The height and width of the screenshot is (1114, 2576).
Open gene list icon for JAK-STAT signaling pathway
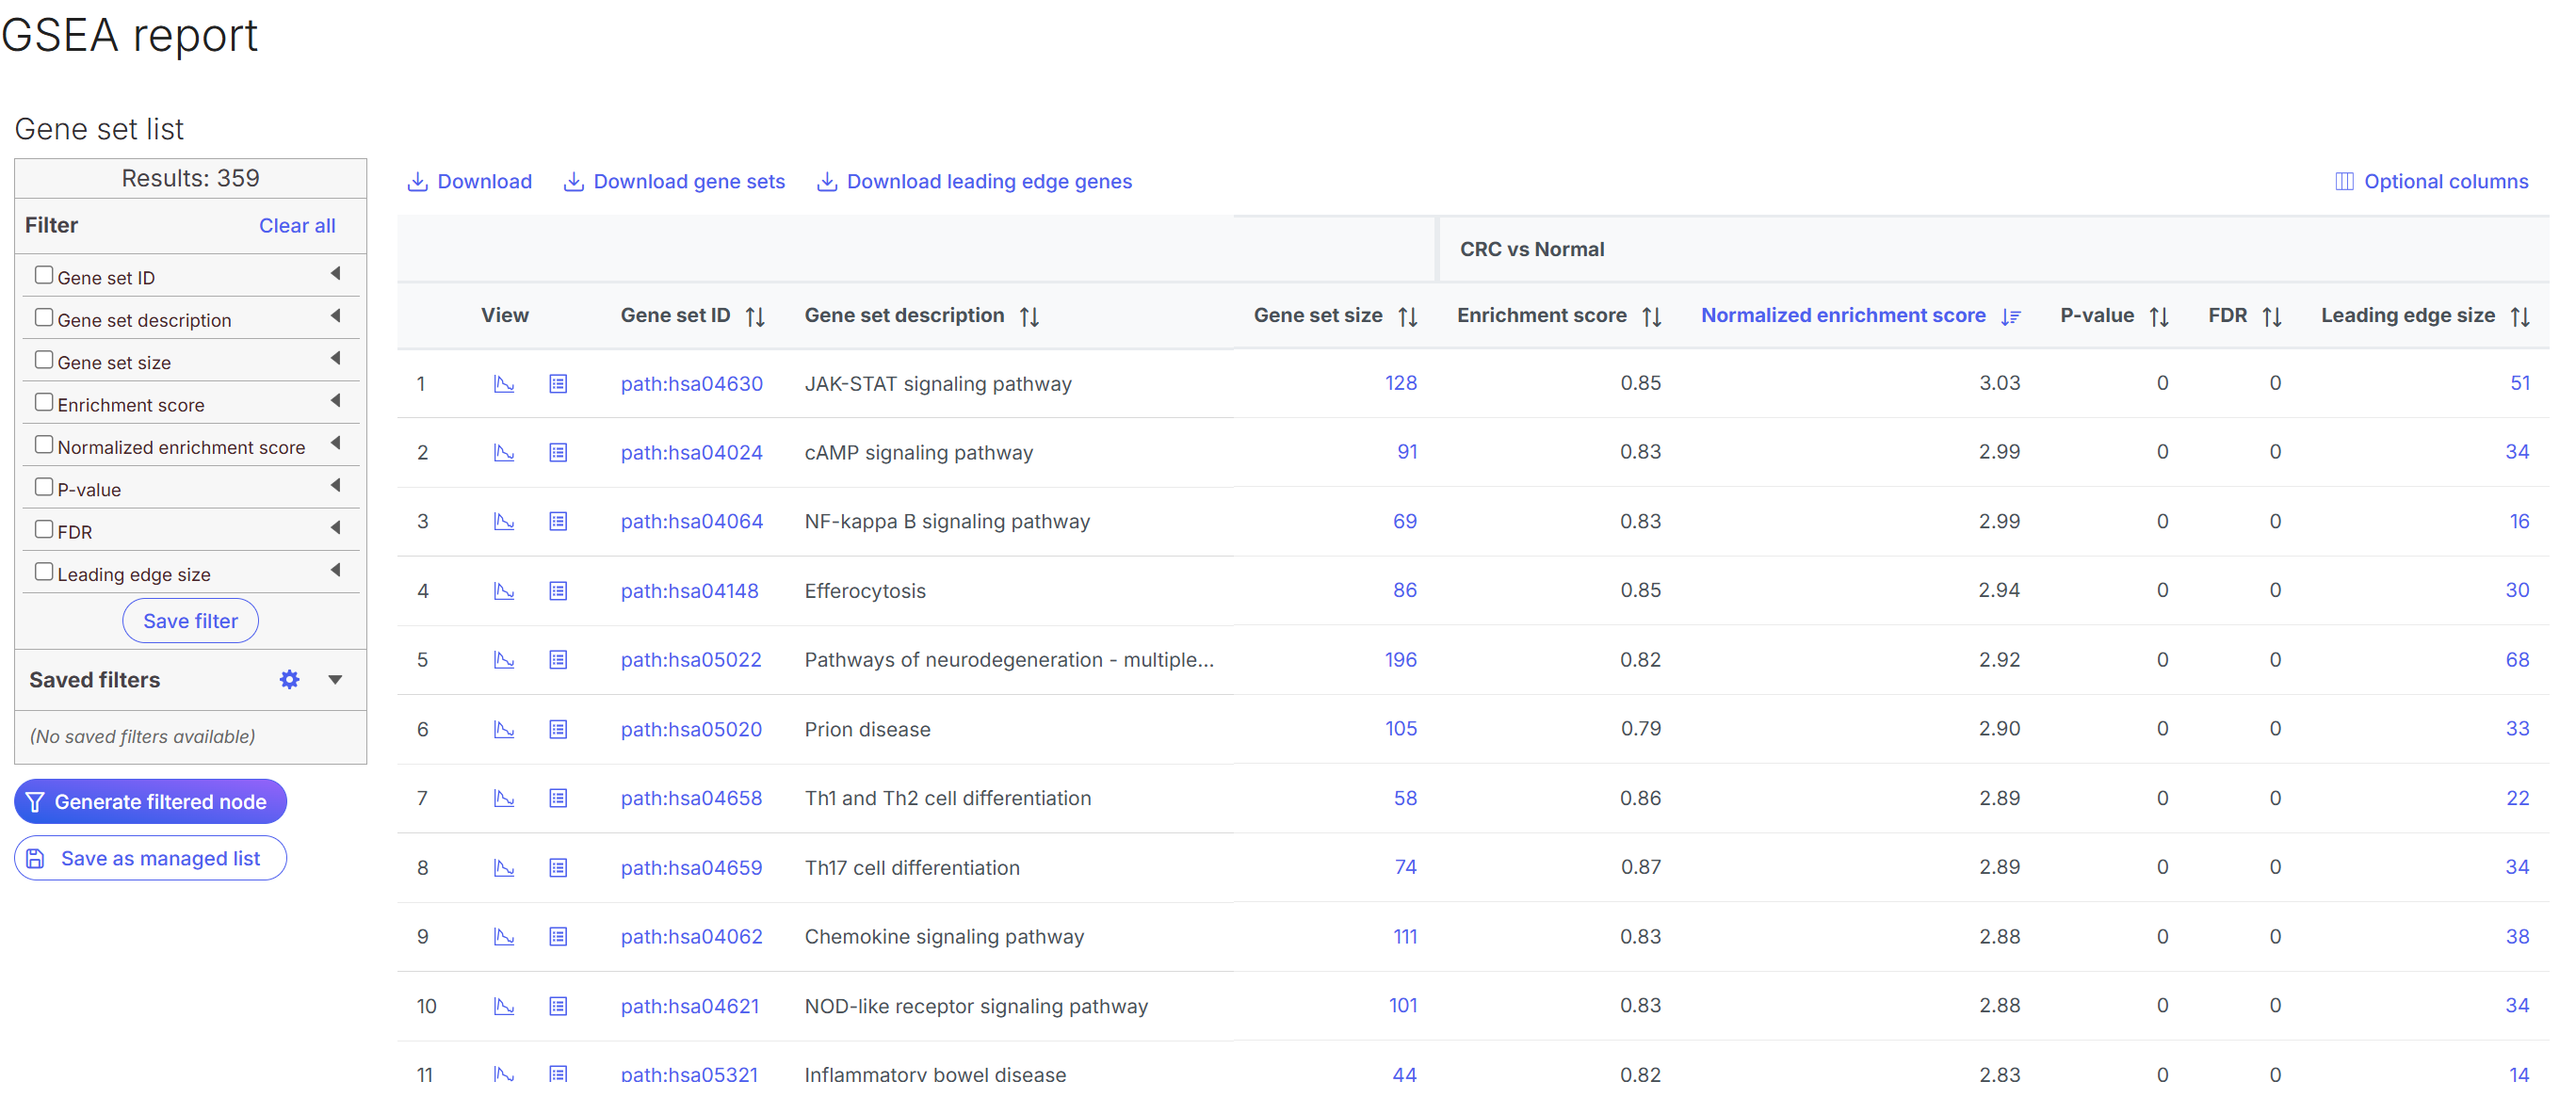pyautogui.click(x=558, y=384)
